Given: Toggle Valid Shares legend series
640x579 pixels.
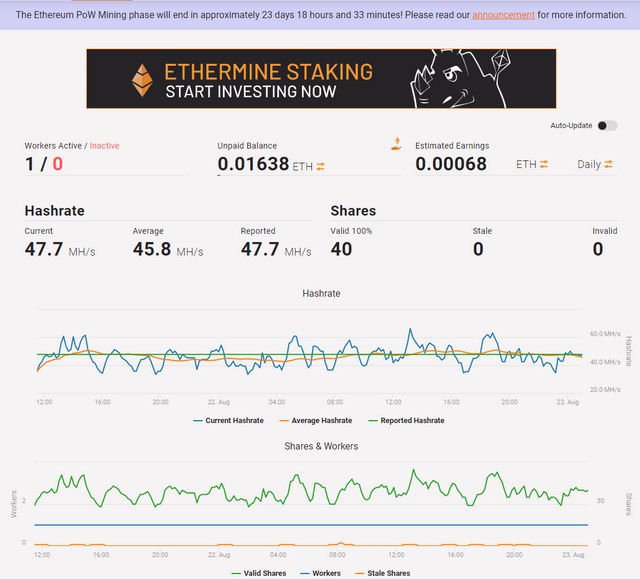Looking at the screenshot, I should (258, 573).
